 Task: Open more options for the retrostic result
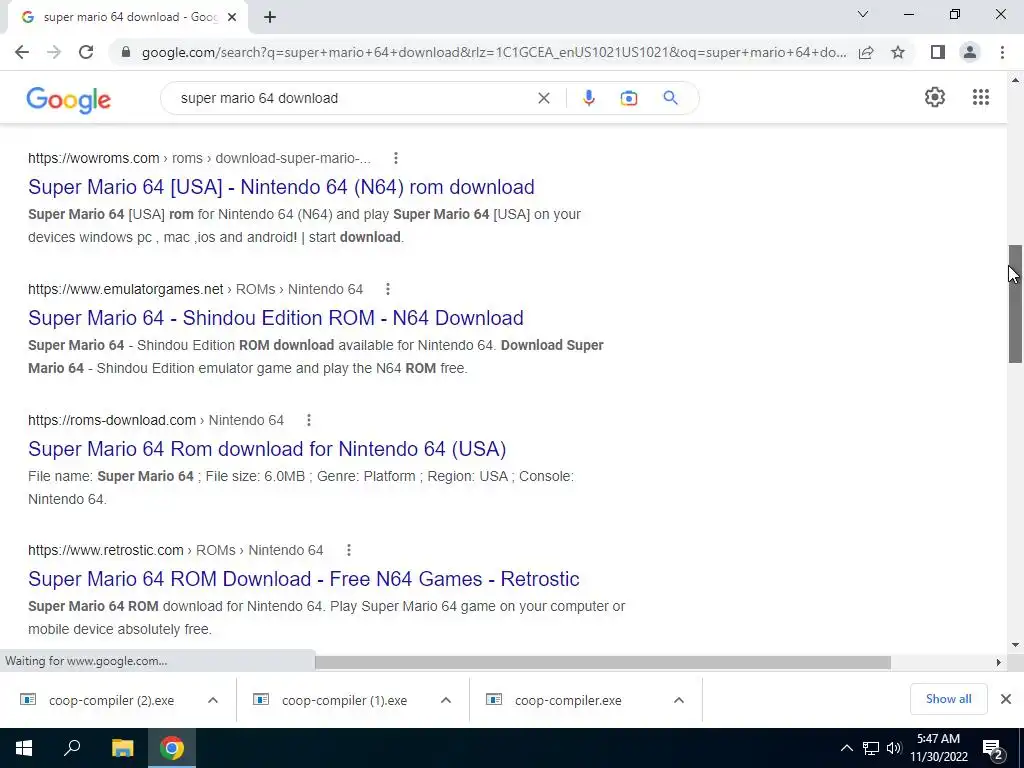(349, 550)
